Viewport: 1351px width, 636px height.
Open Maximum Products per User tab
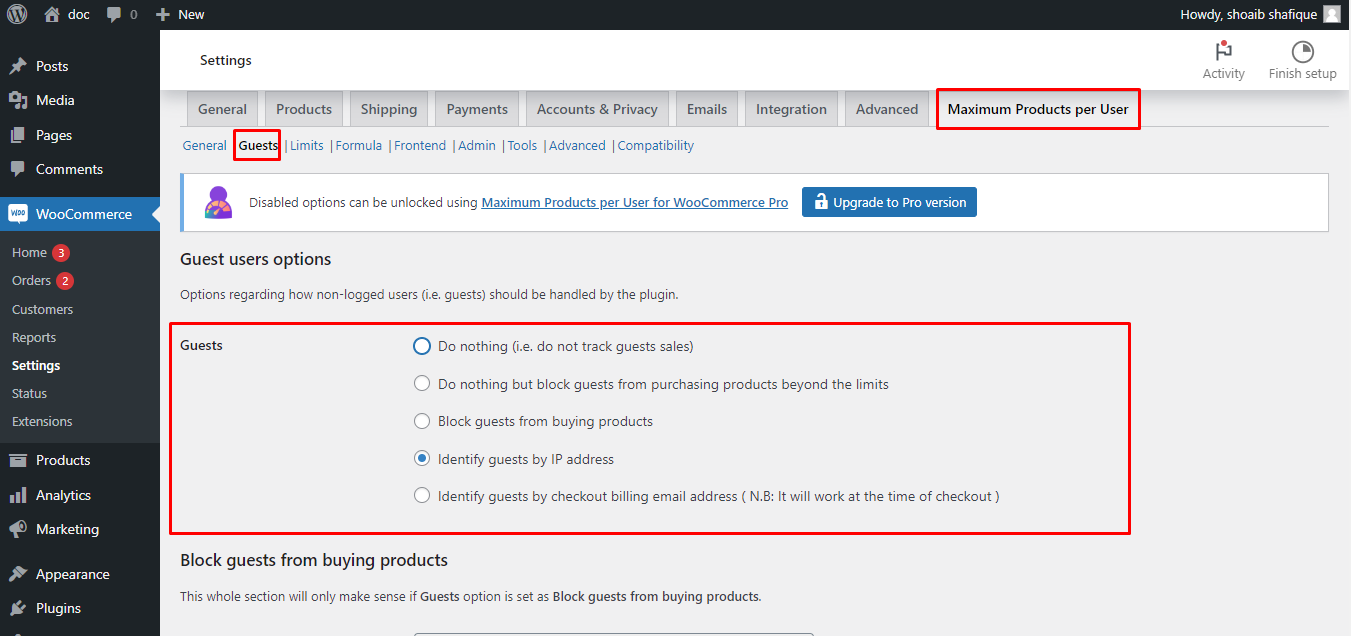pos(1038,109)
